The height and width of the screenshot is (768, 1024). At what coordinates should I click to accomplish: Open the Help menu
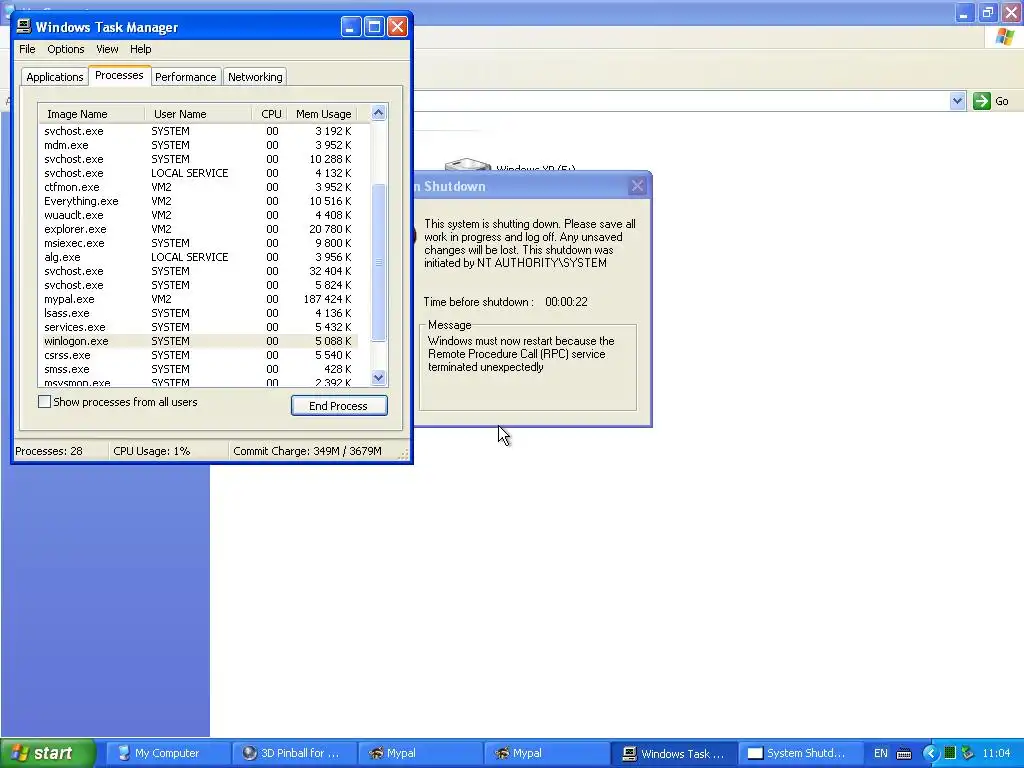pyautogui.click(x=140, y=49)
